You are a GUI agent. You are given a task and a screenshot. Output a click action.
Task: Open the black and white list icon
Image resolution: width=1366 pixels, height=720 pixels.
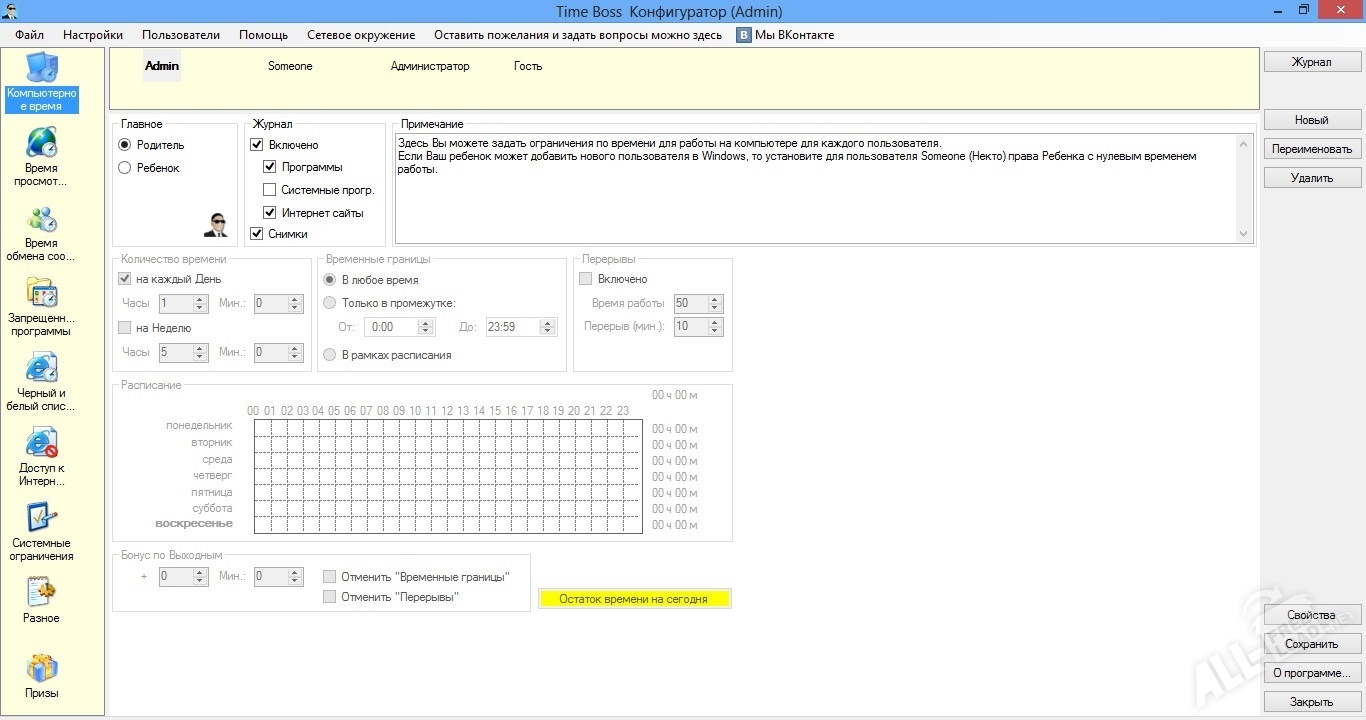click(41, 368)
